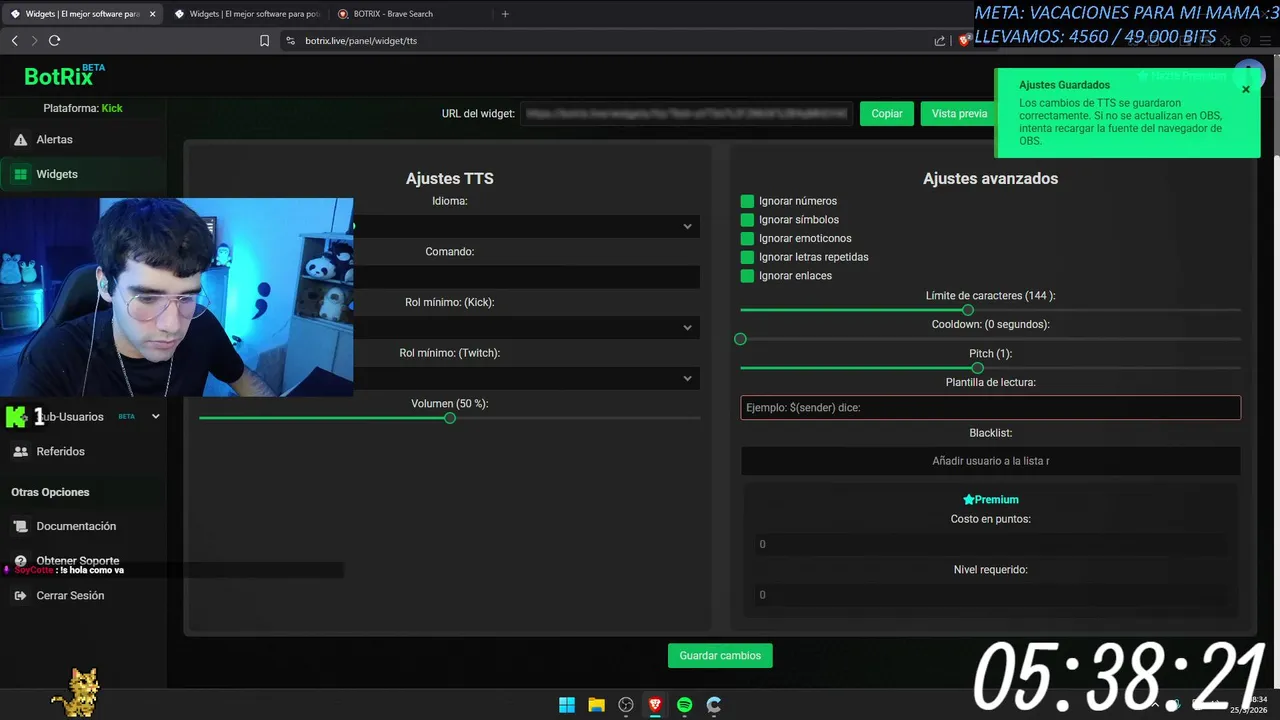Viewport: 1280px width, 720px height.
Task: Open Documentación link
Action: pos(76,526)
